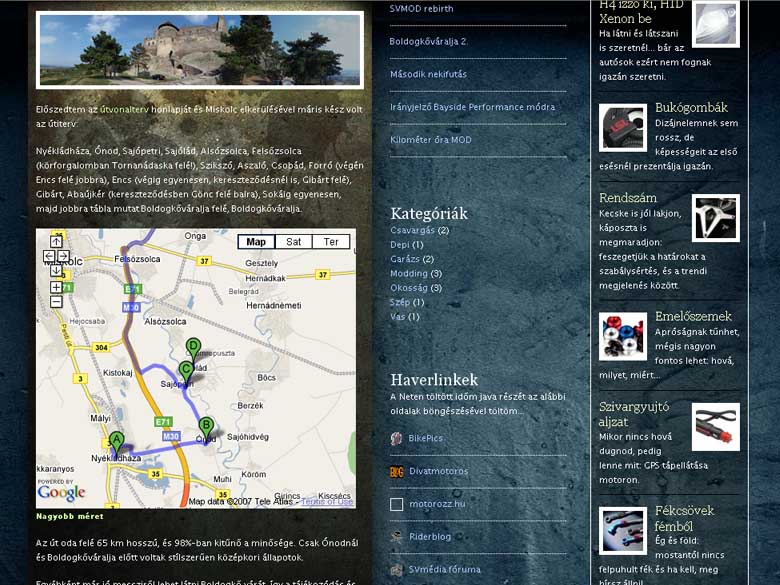Select the Map view type
This screenshot has width=780, height=585.
pyautogui.click(x=256, y=242)
